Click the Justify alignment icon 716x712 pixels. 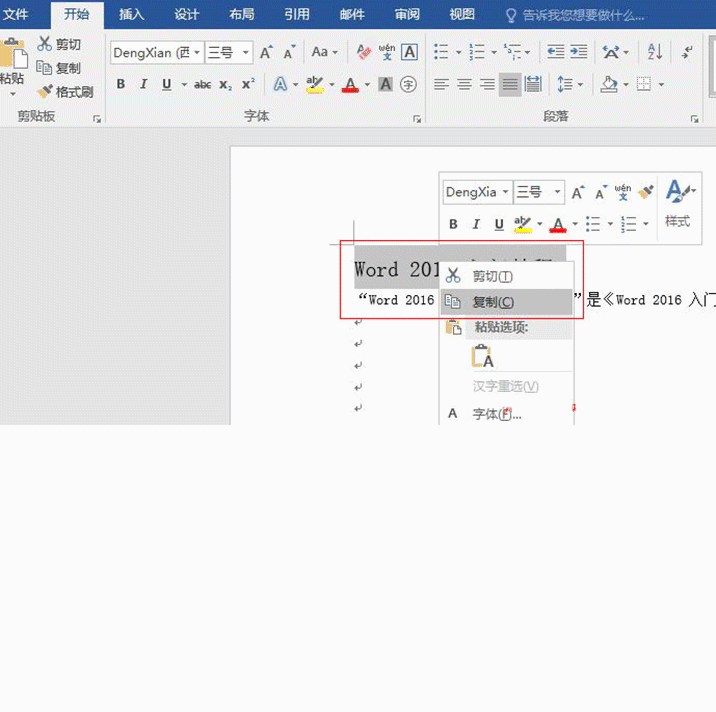[x=510, y=84]
